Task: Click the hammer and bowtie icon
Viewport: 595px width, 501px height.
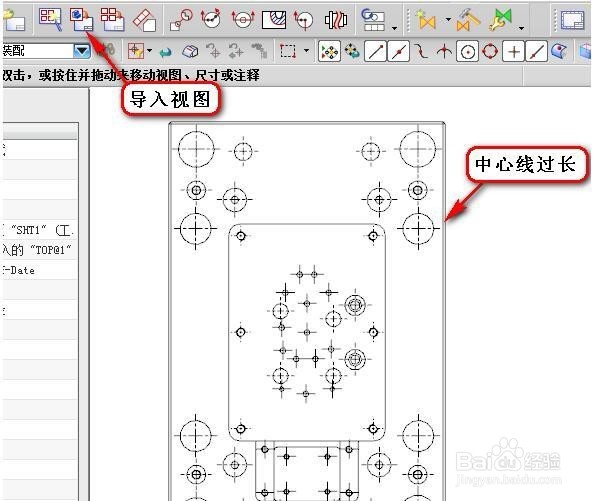Action: click(x=468, y=20)
